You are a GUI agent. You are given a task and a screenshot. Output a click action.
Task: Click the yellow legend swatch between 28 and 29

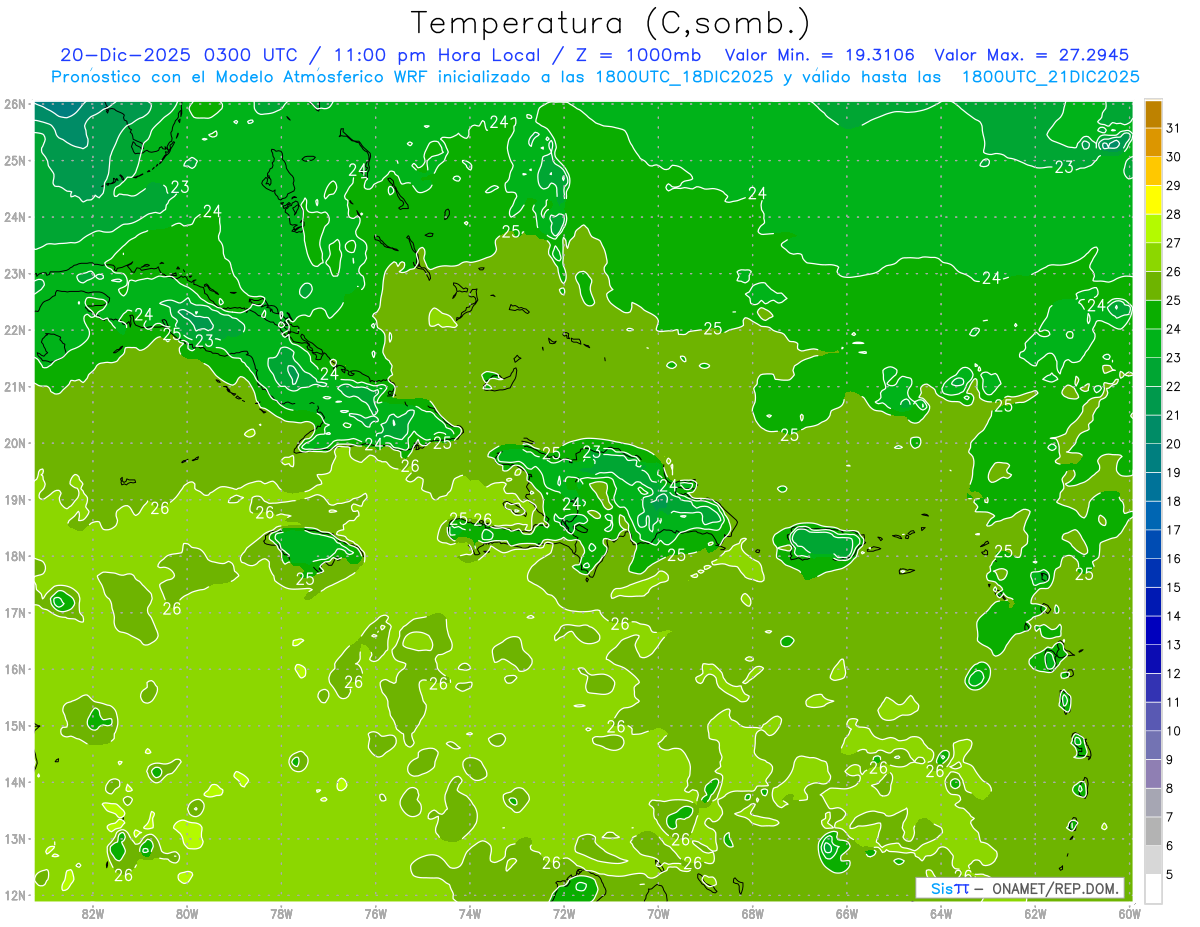(x=1153, y=200)
